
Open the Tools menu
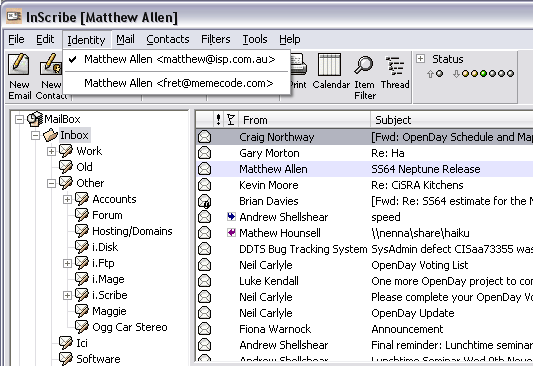[x=255, y=39]
